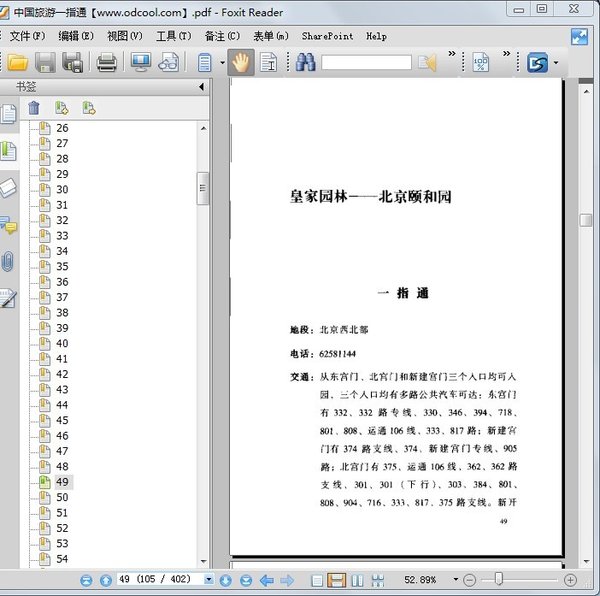Open the 文件(F) menu

click(27, 36)
